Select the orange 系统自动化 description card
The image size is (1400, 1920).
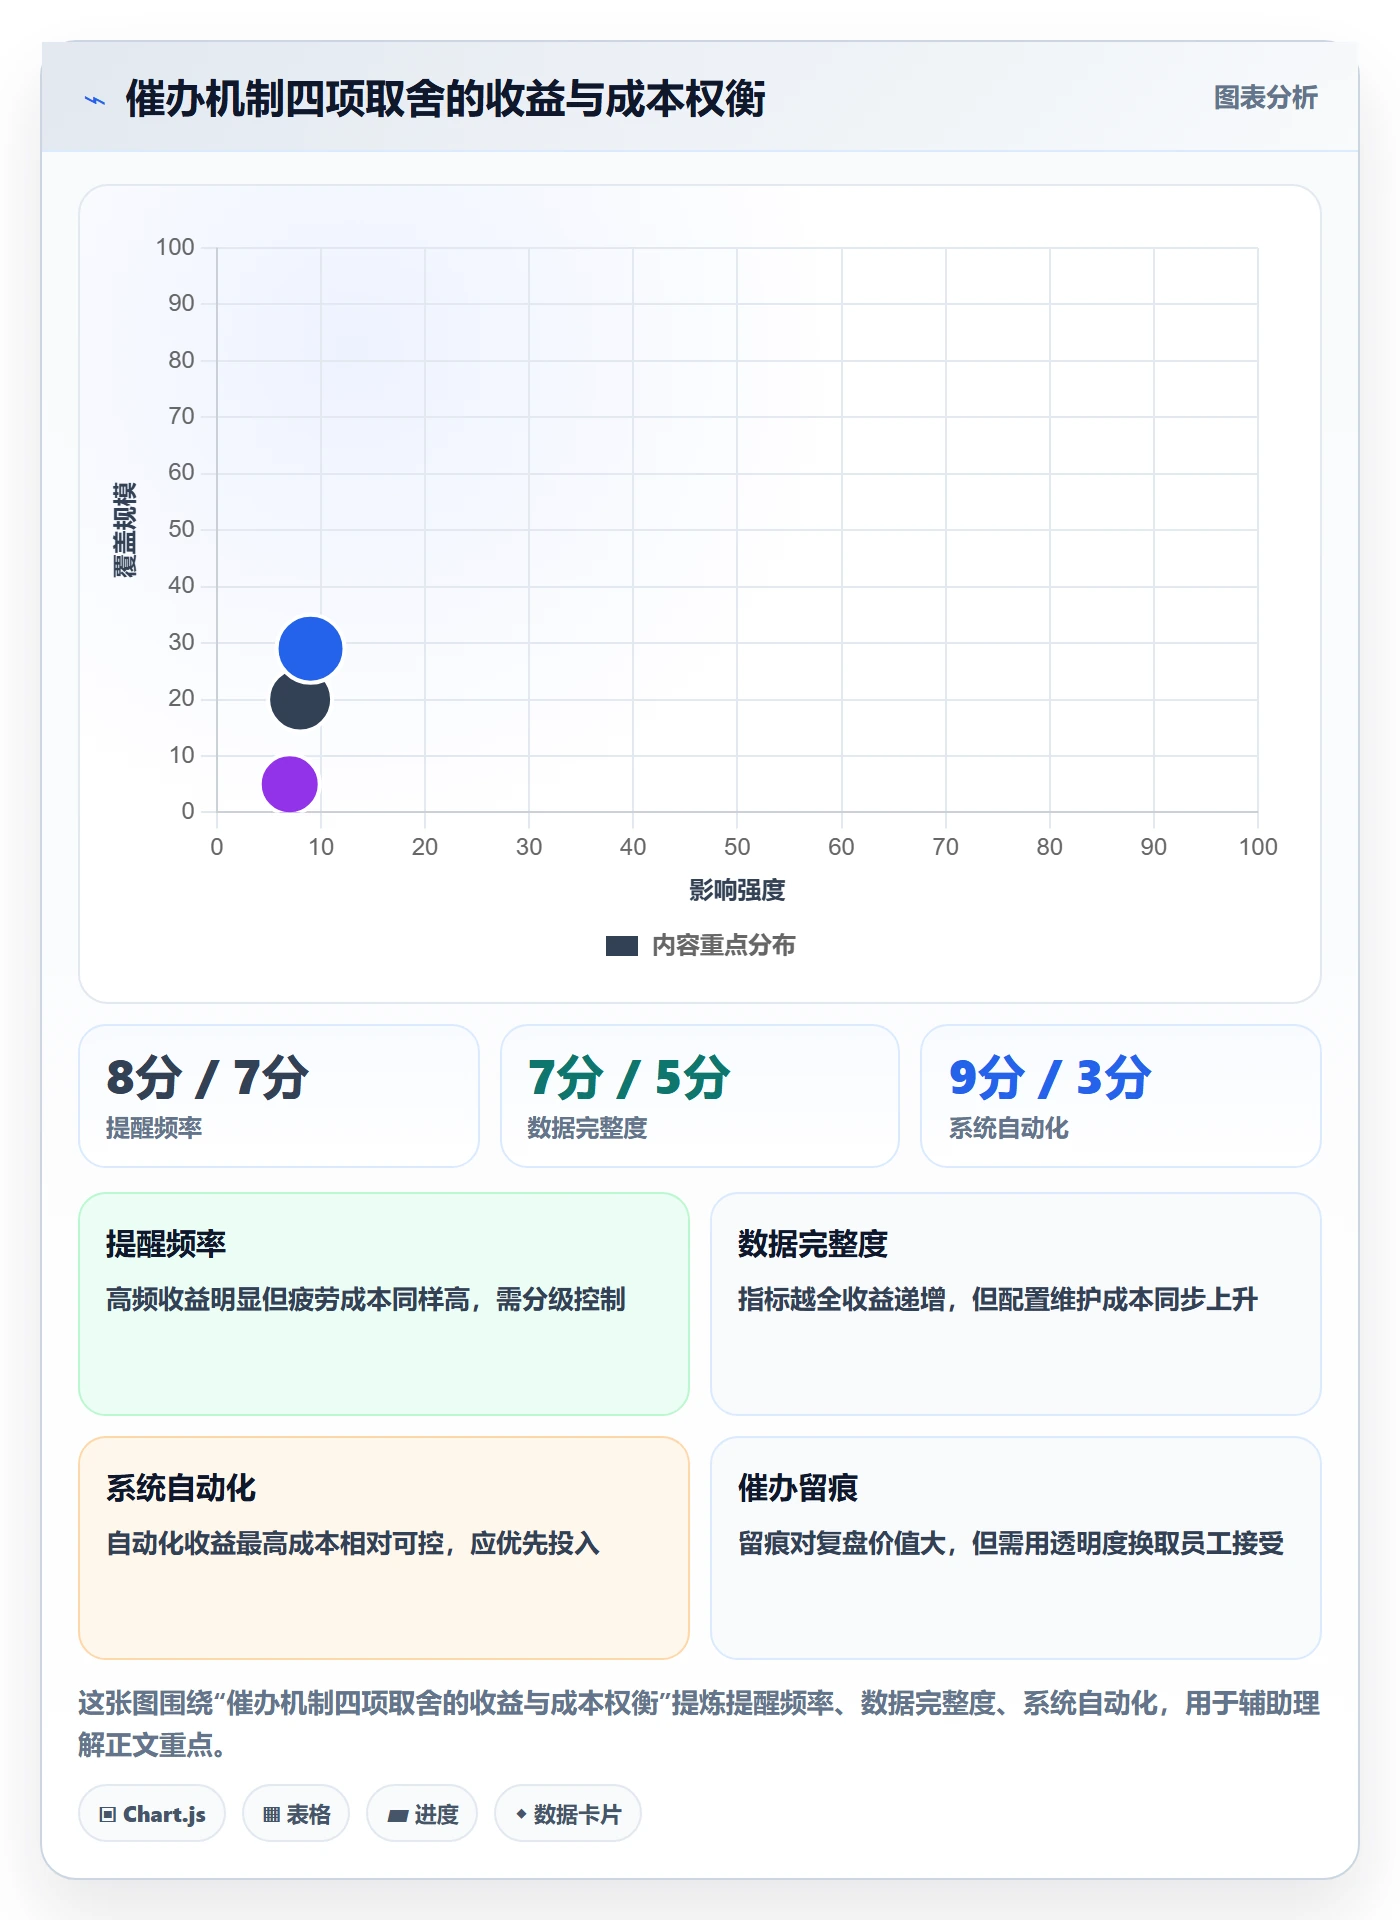click(x=384, y=1548)
